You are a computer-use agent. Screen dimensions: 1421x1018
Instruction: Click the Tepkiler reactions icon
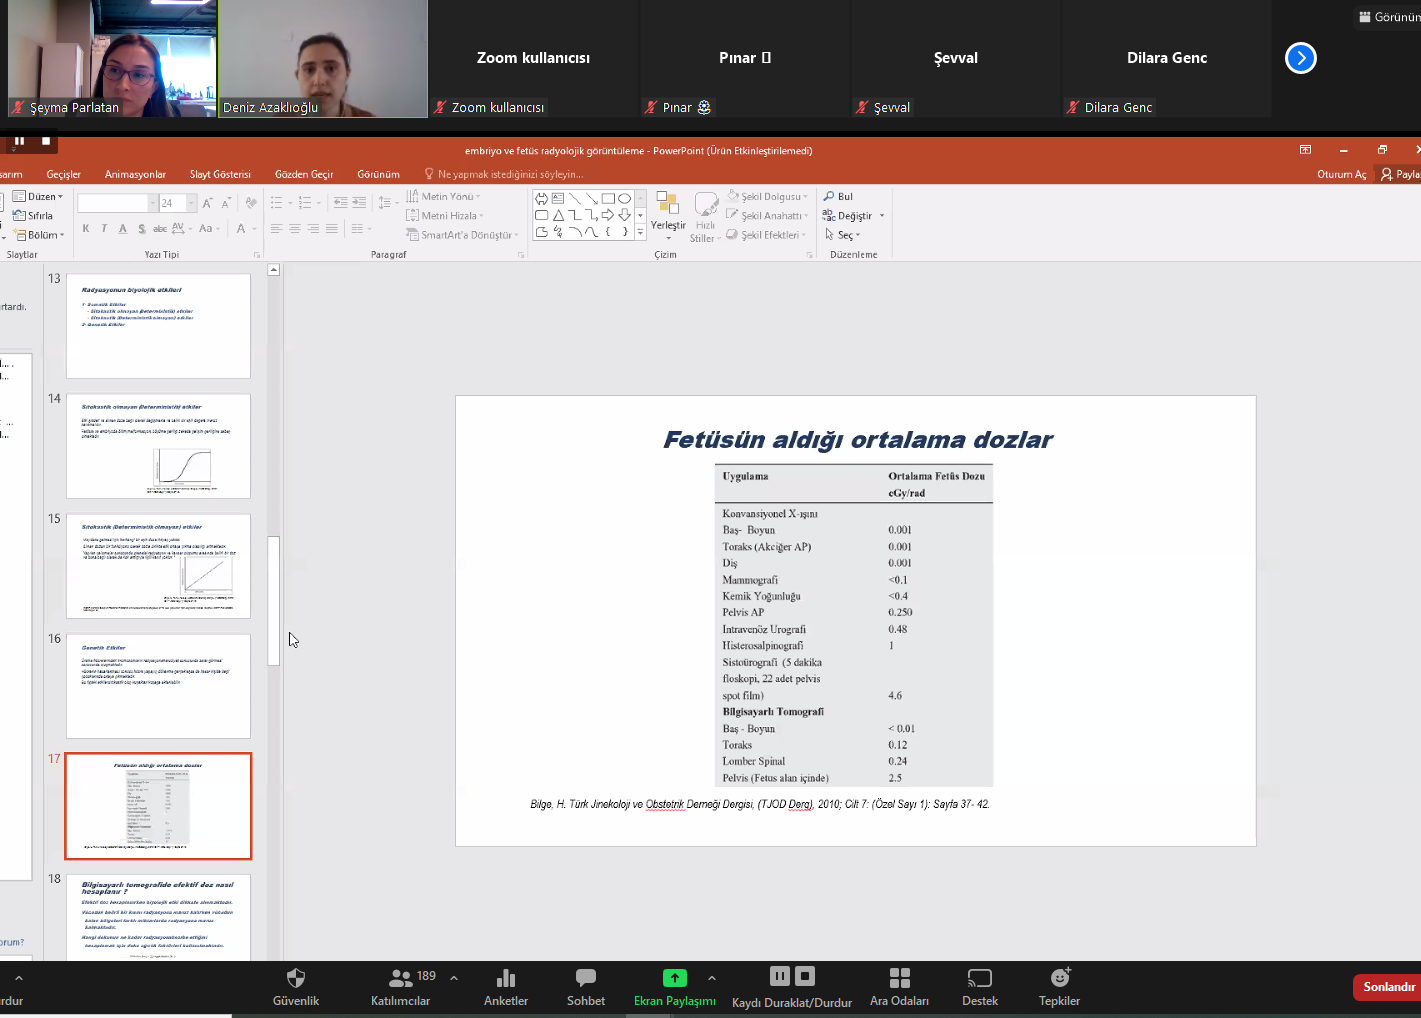tap(1059, 978)
